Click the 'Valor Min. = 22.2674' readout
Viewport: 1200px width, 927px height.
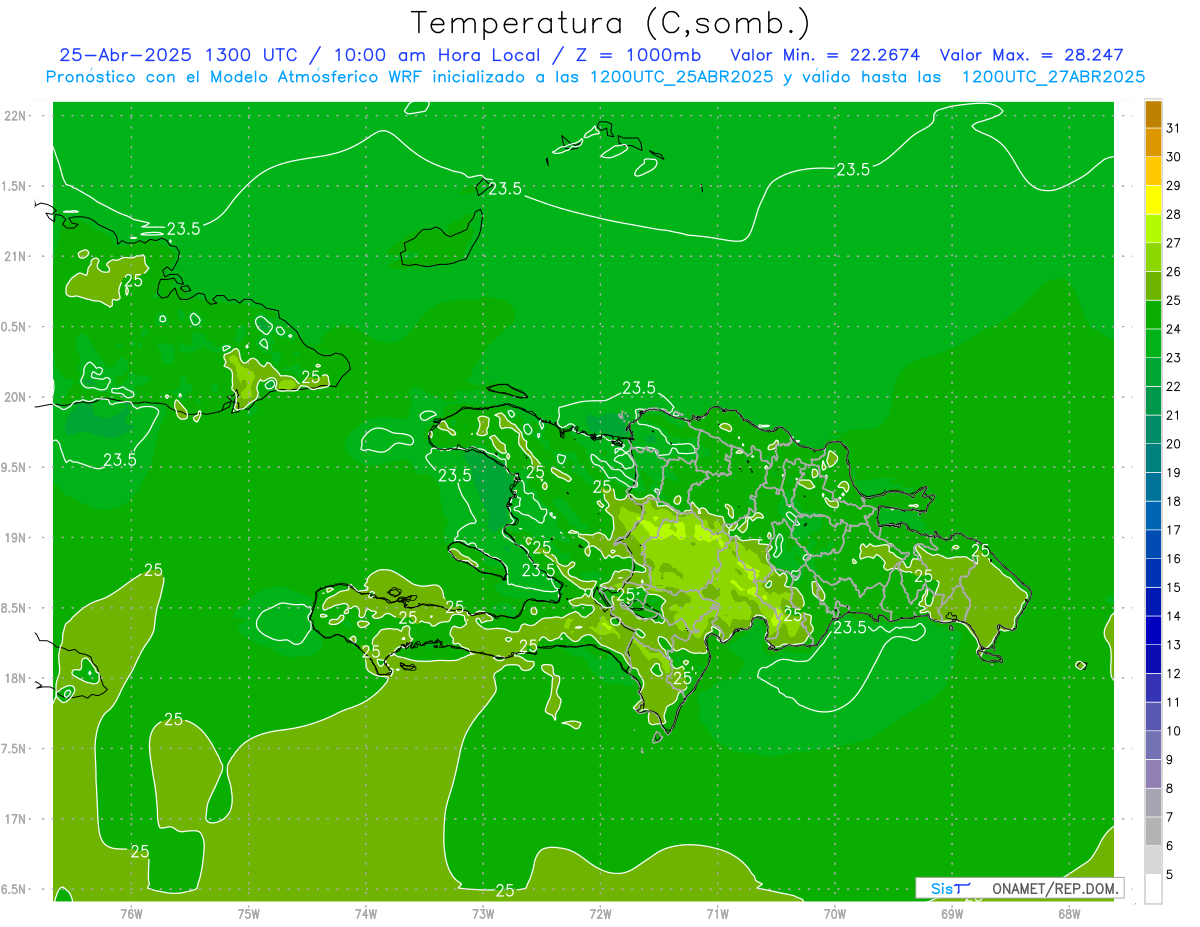[825, 55]
